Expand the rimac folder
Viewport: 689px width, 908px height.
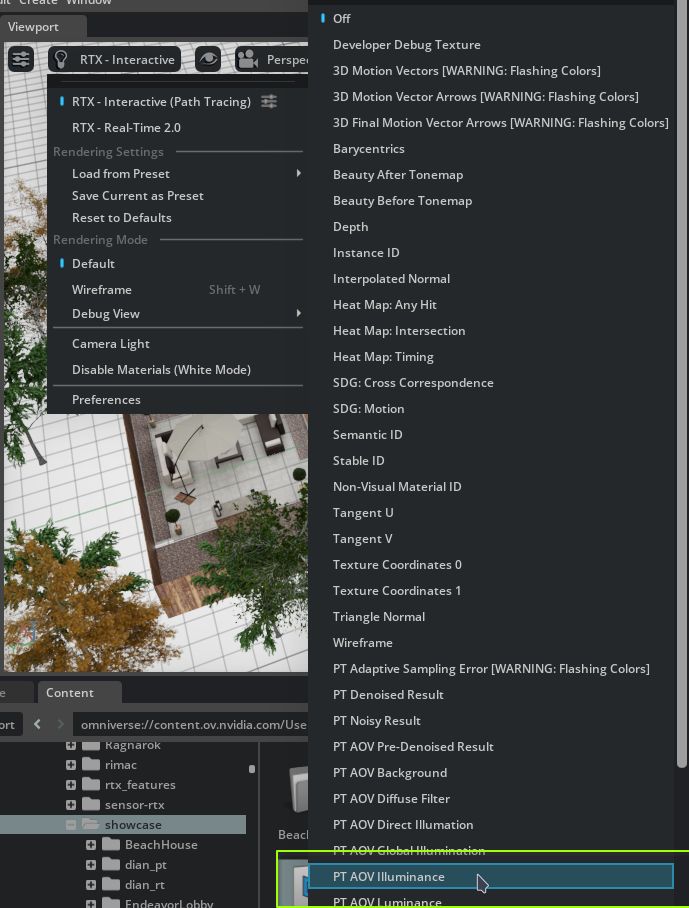pyautogui.click(x=71, y=765)
